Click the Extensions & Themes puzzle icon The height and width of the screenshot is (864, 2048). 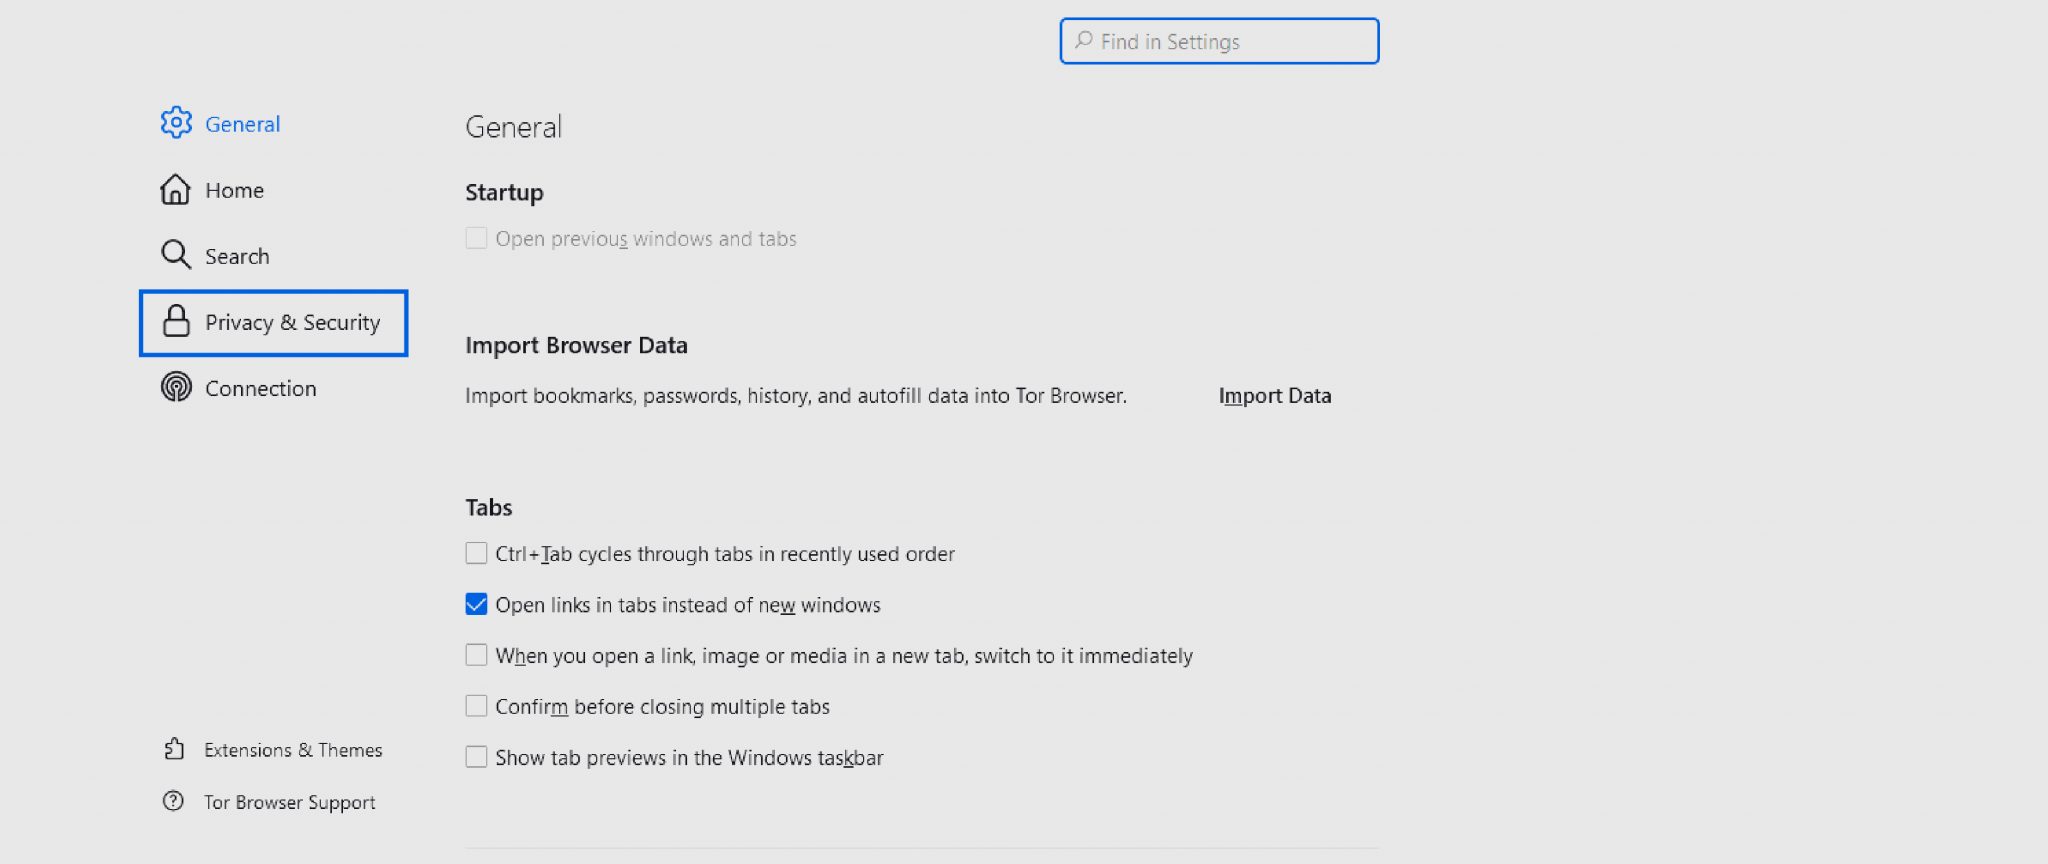tap(174, 749)
